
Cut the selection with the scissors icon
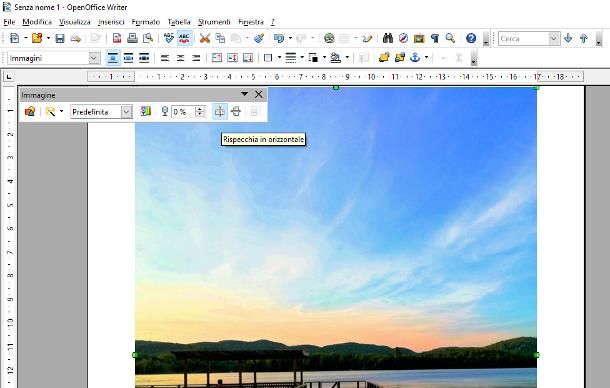[x=205, y=38]
